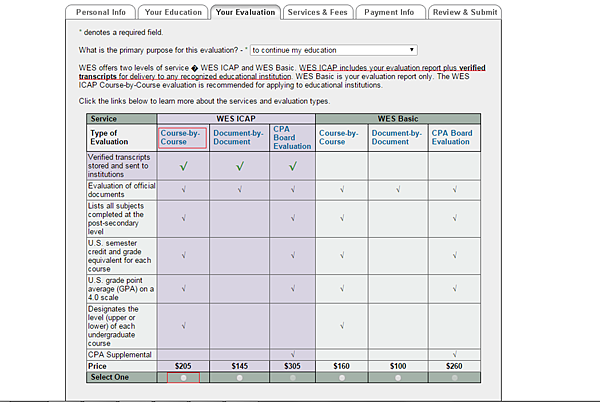Click the WES Basic column header
The height and width of the screenshot is (402, 600).
point(398,119)
